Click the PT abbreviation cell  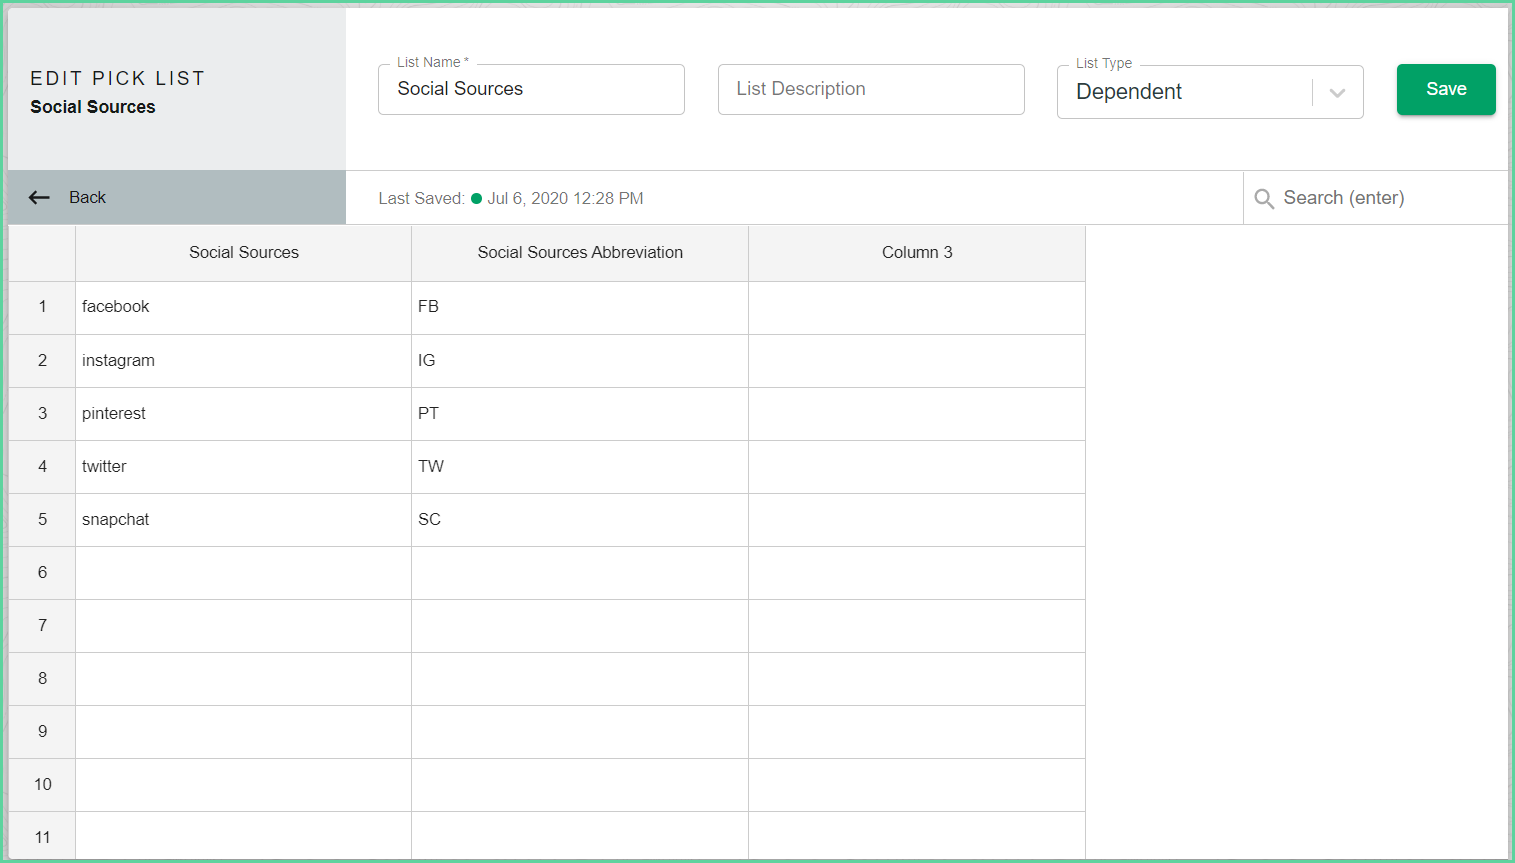(580, 414)
